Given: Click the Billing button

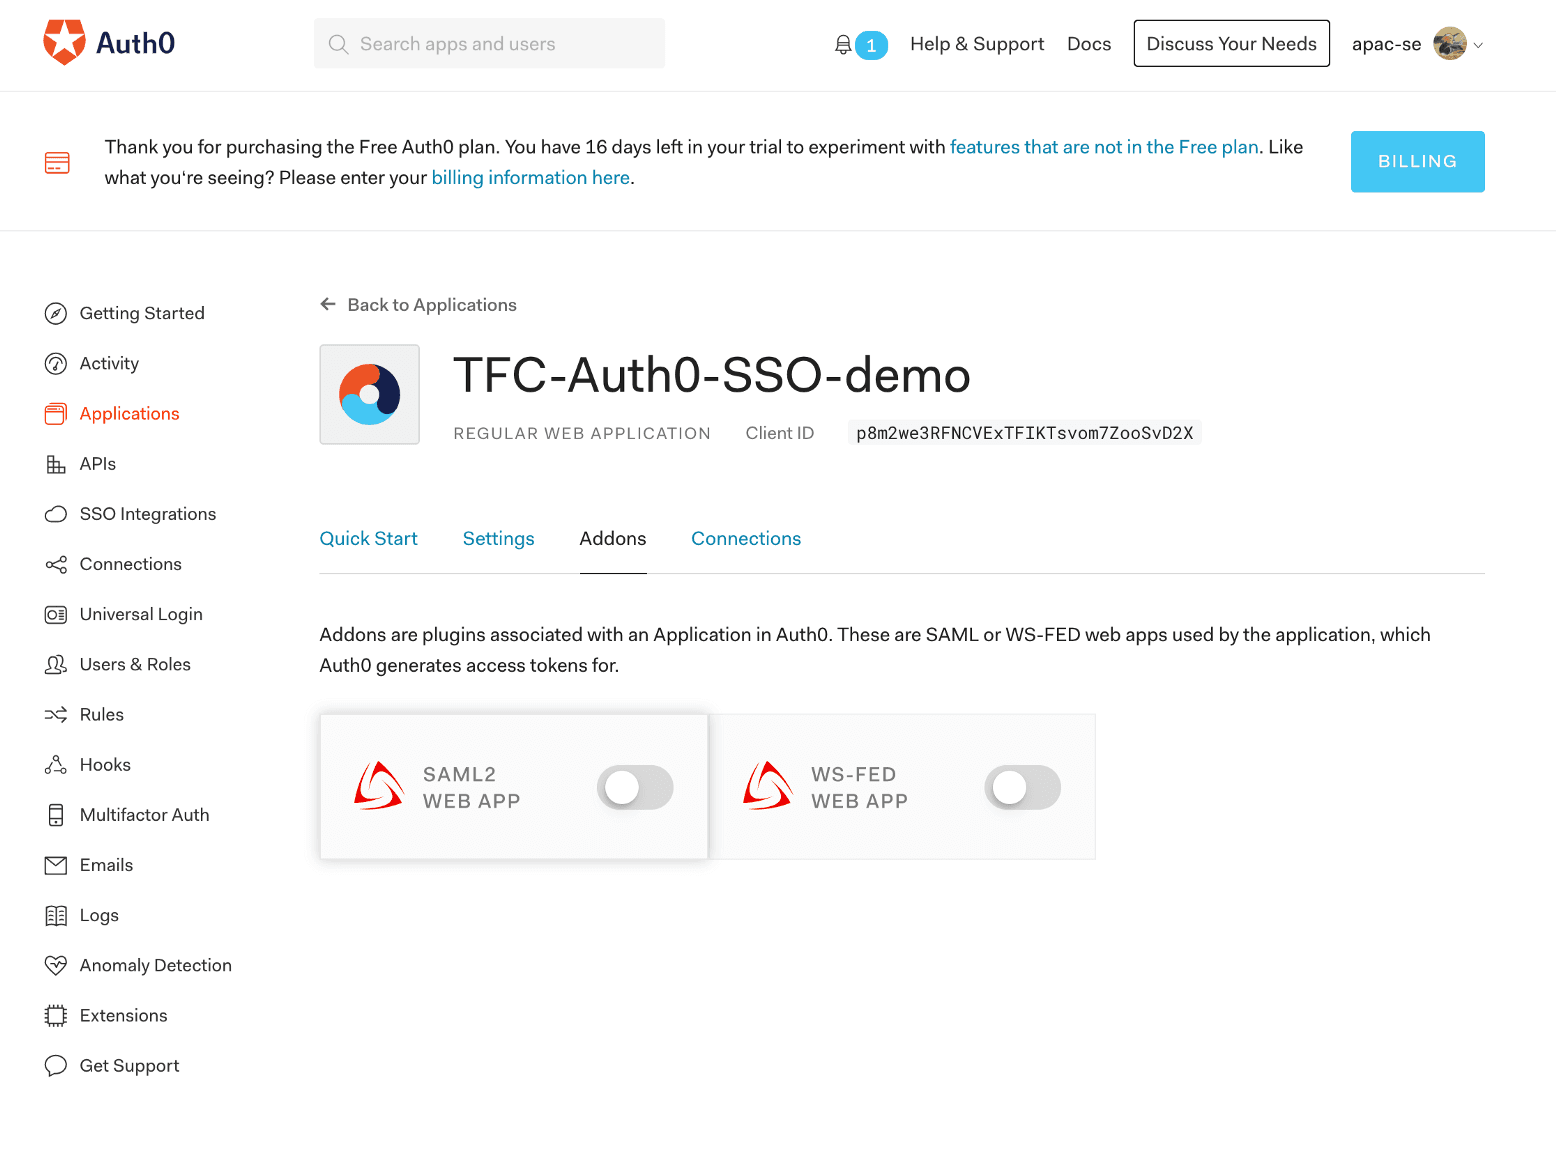Looking at the screenshot, I should [1417, 162].
